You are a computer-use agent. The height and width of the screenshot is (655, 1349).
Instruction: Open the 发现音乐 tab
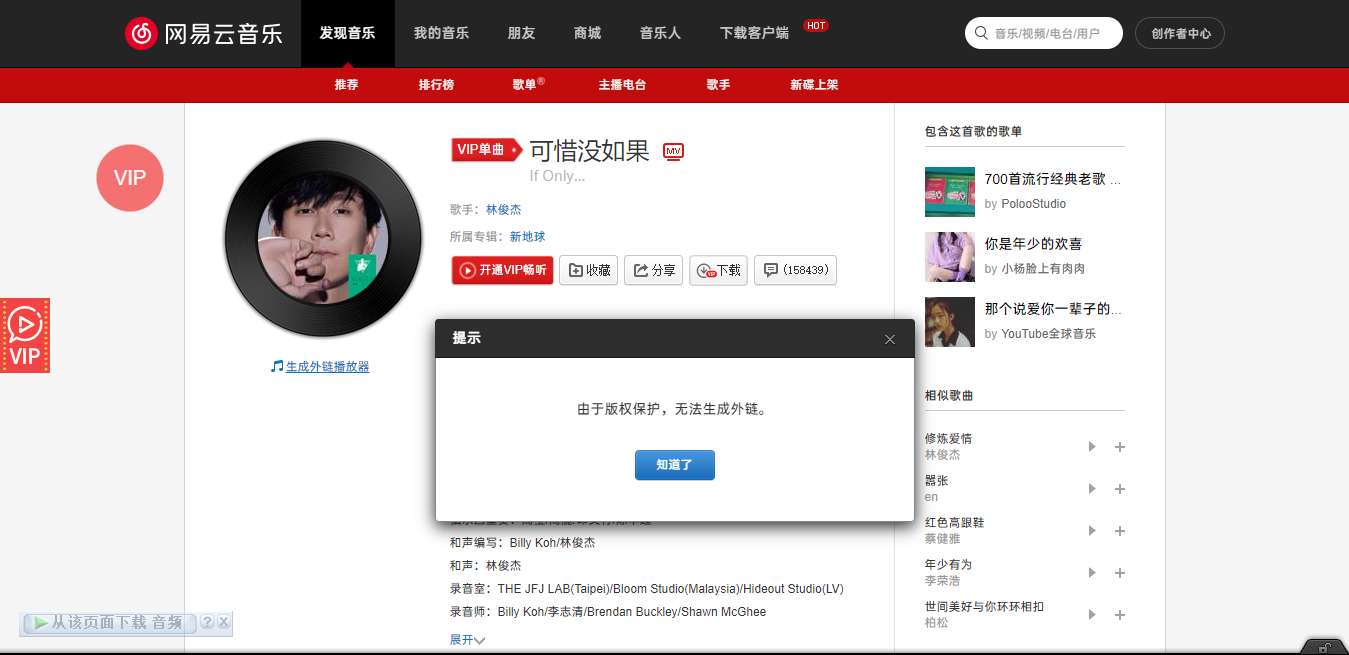coord(348,33)
